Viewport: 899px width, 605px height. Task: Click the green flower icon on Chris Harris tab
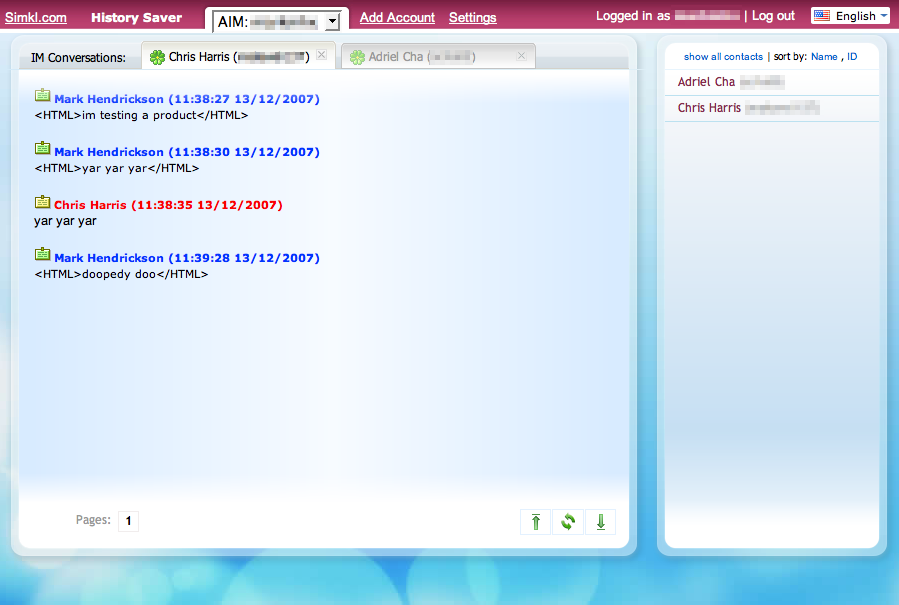point(157,58)
